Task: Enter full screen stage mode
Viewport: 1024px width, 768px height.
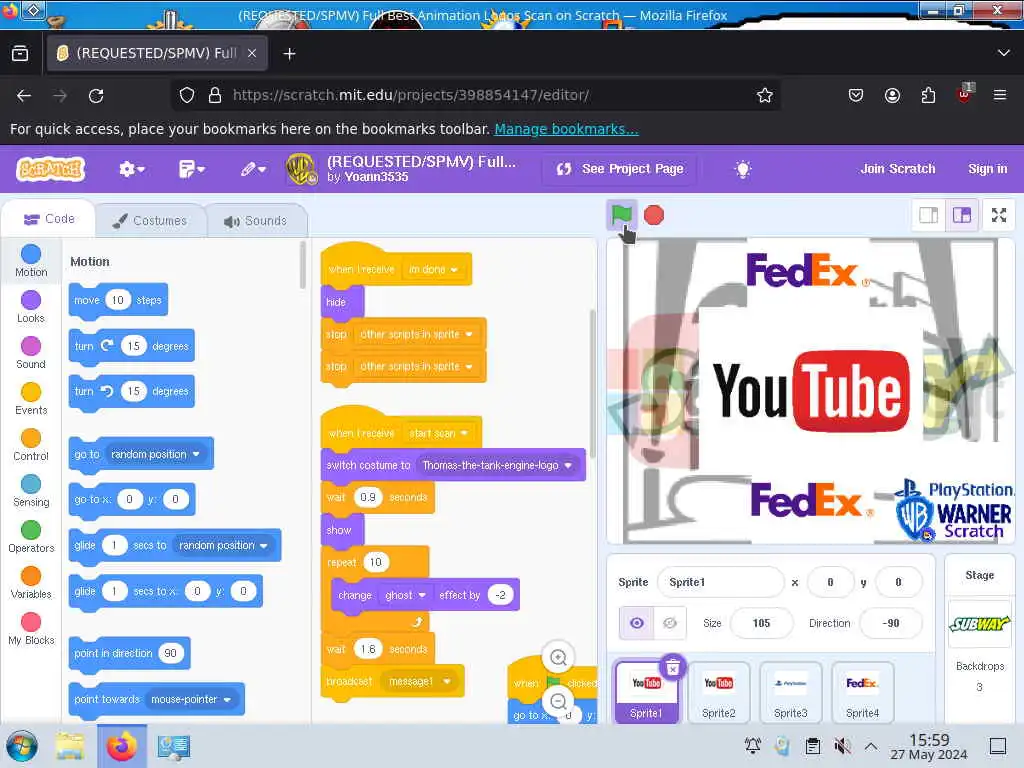Action: coord(999,215)
